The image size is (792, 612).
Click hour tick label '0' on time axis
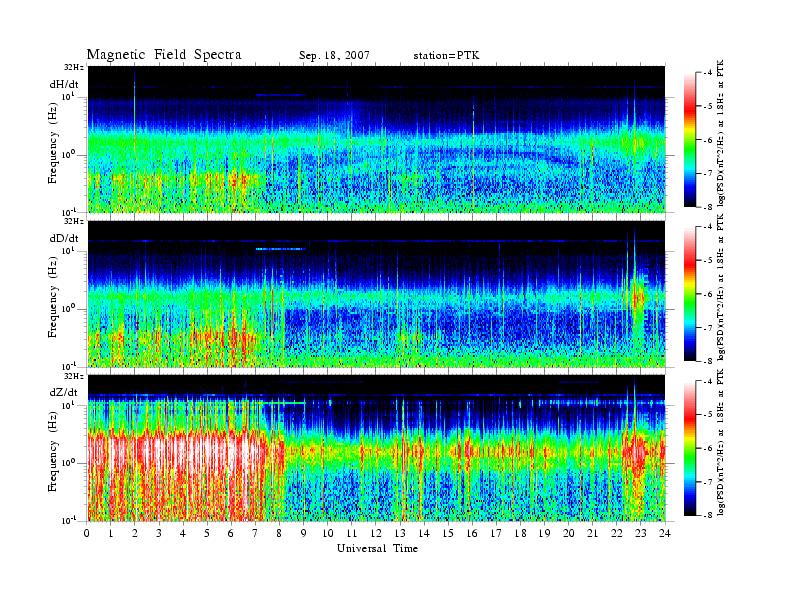click(x=87, y=533)
